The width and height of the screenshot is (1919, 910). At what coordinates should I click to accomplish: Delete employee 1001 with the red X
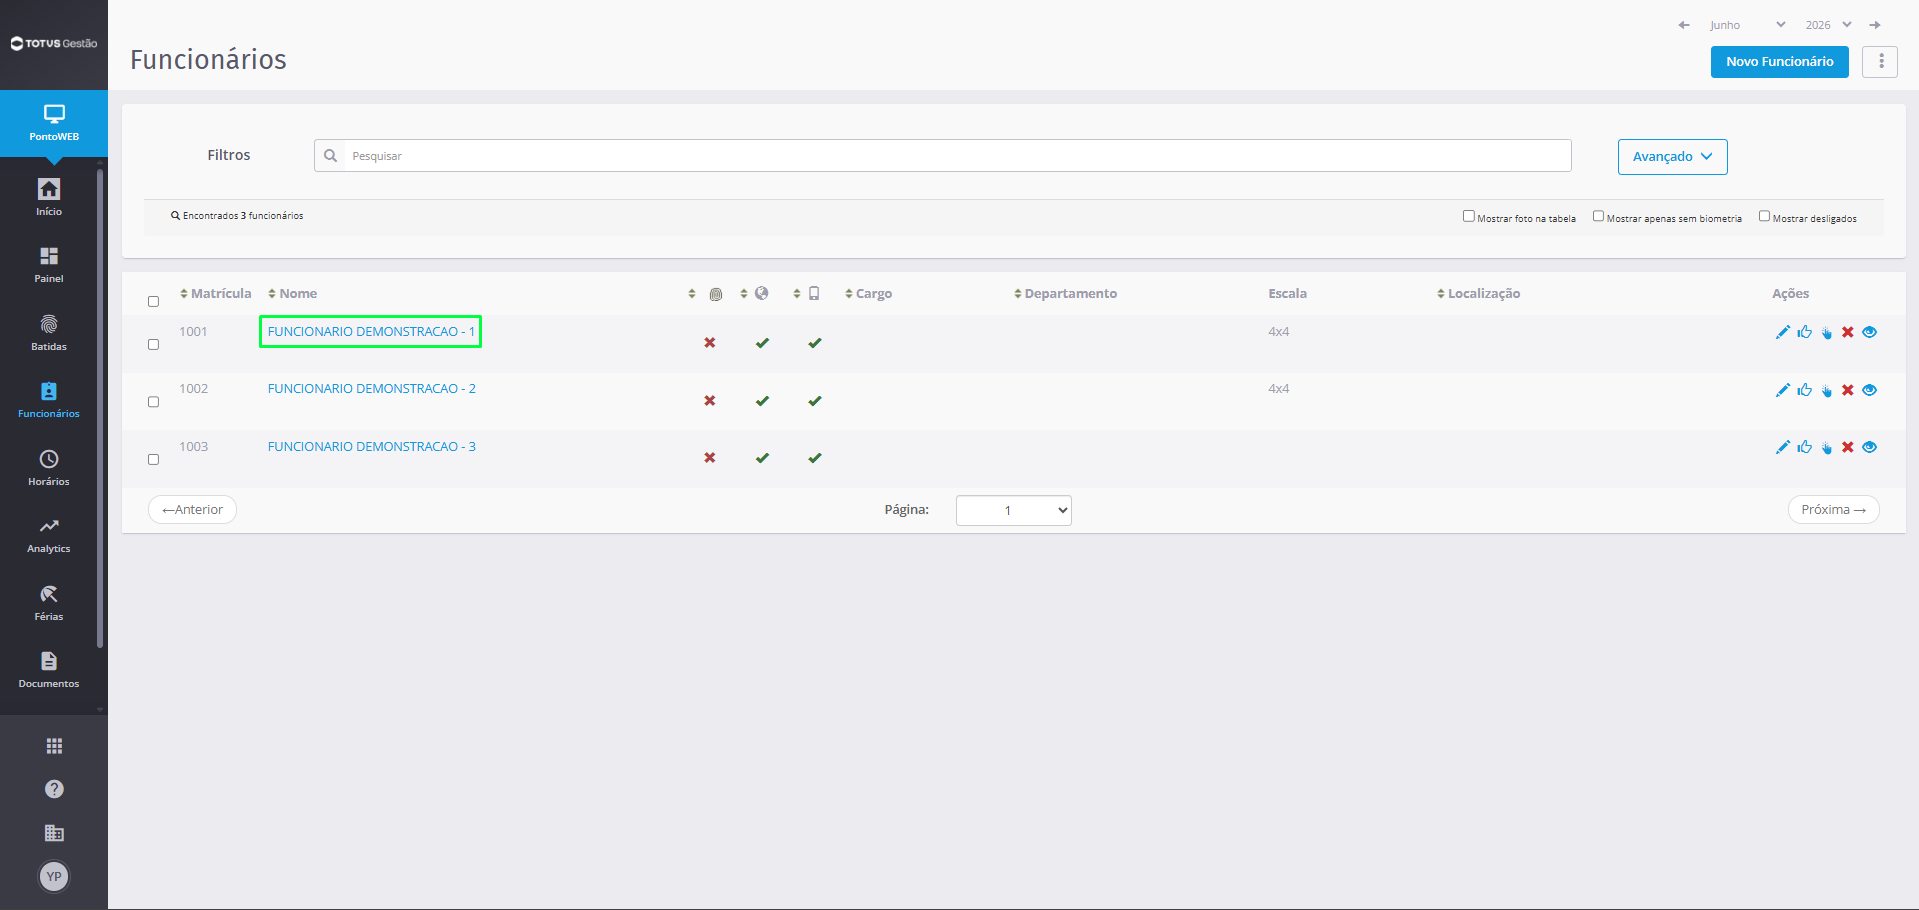point(1848,332)
